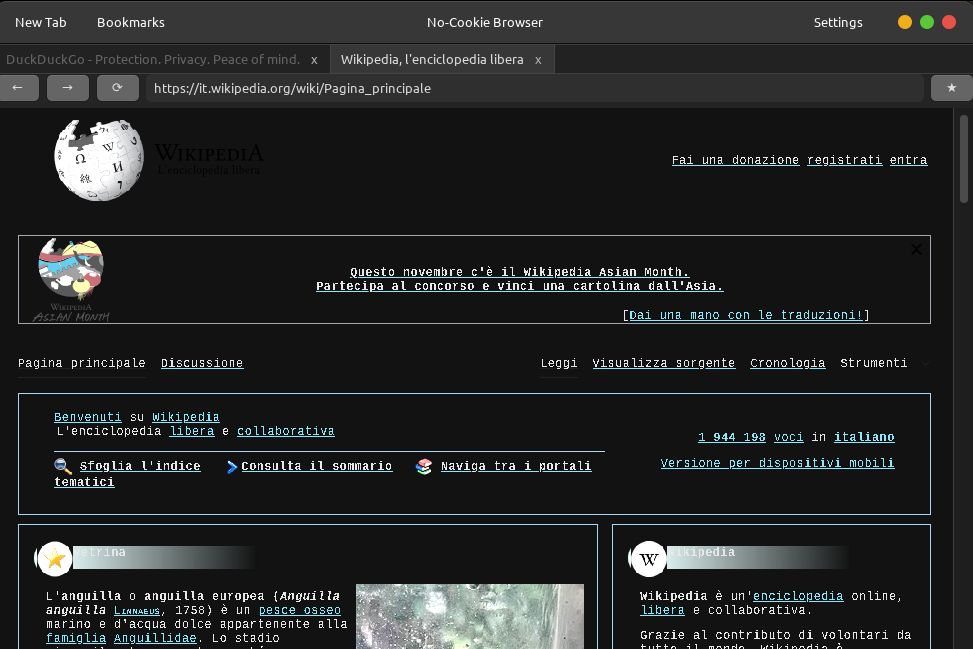Screen dimensions: 973x649
Task: Click the books icon beside Naviga tra i portali
Action: point(424,466)
